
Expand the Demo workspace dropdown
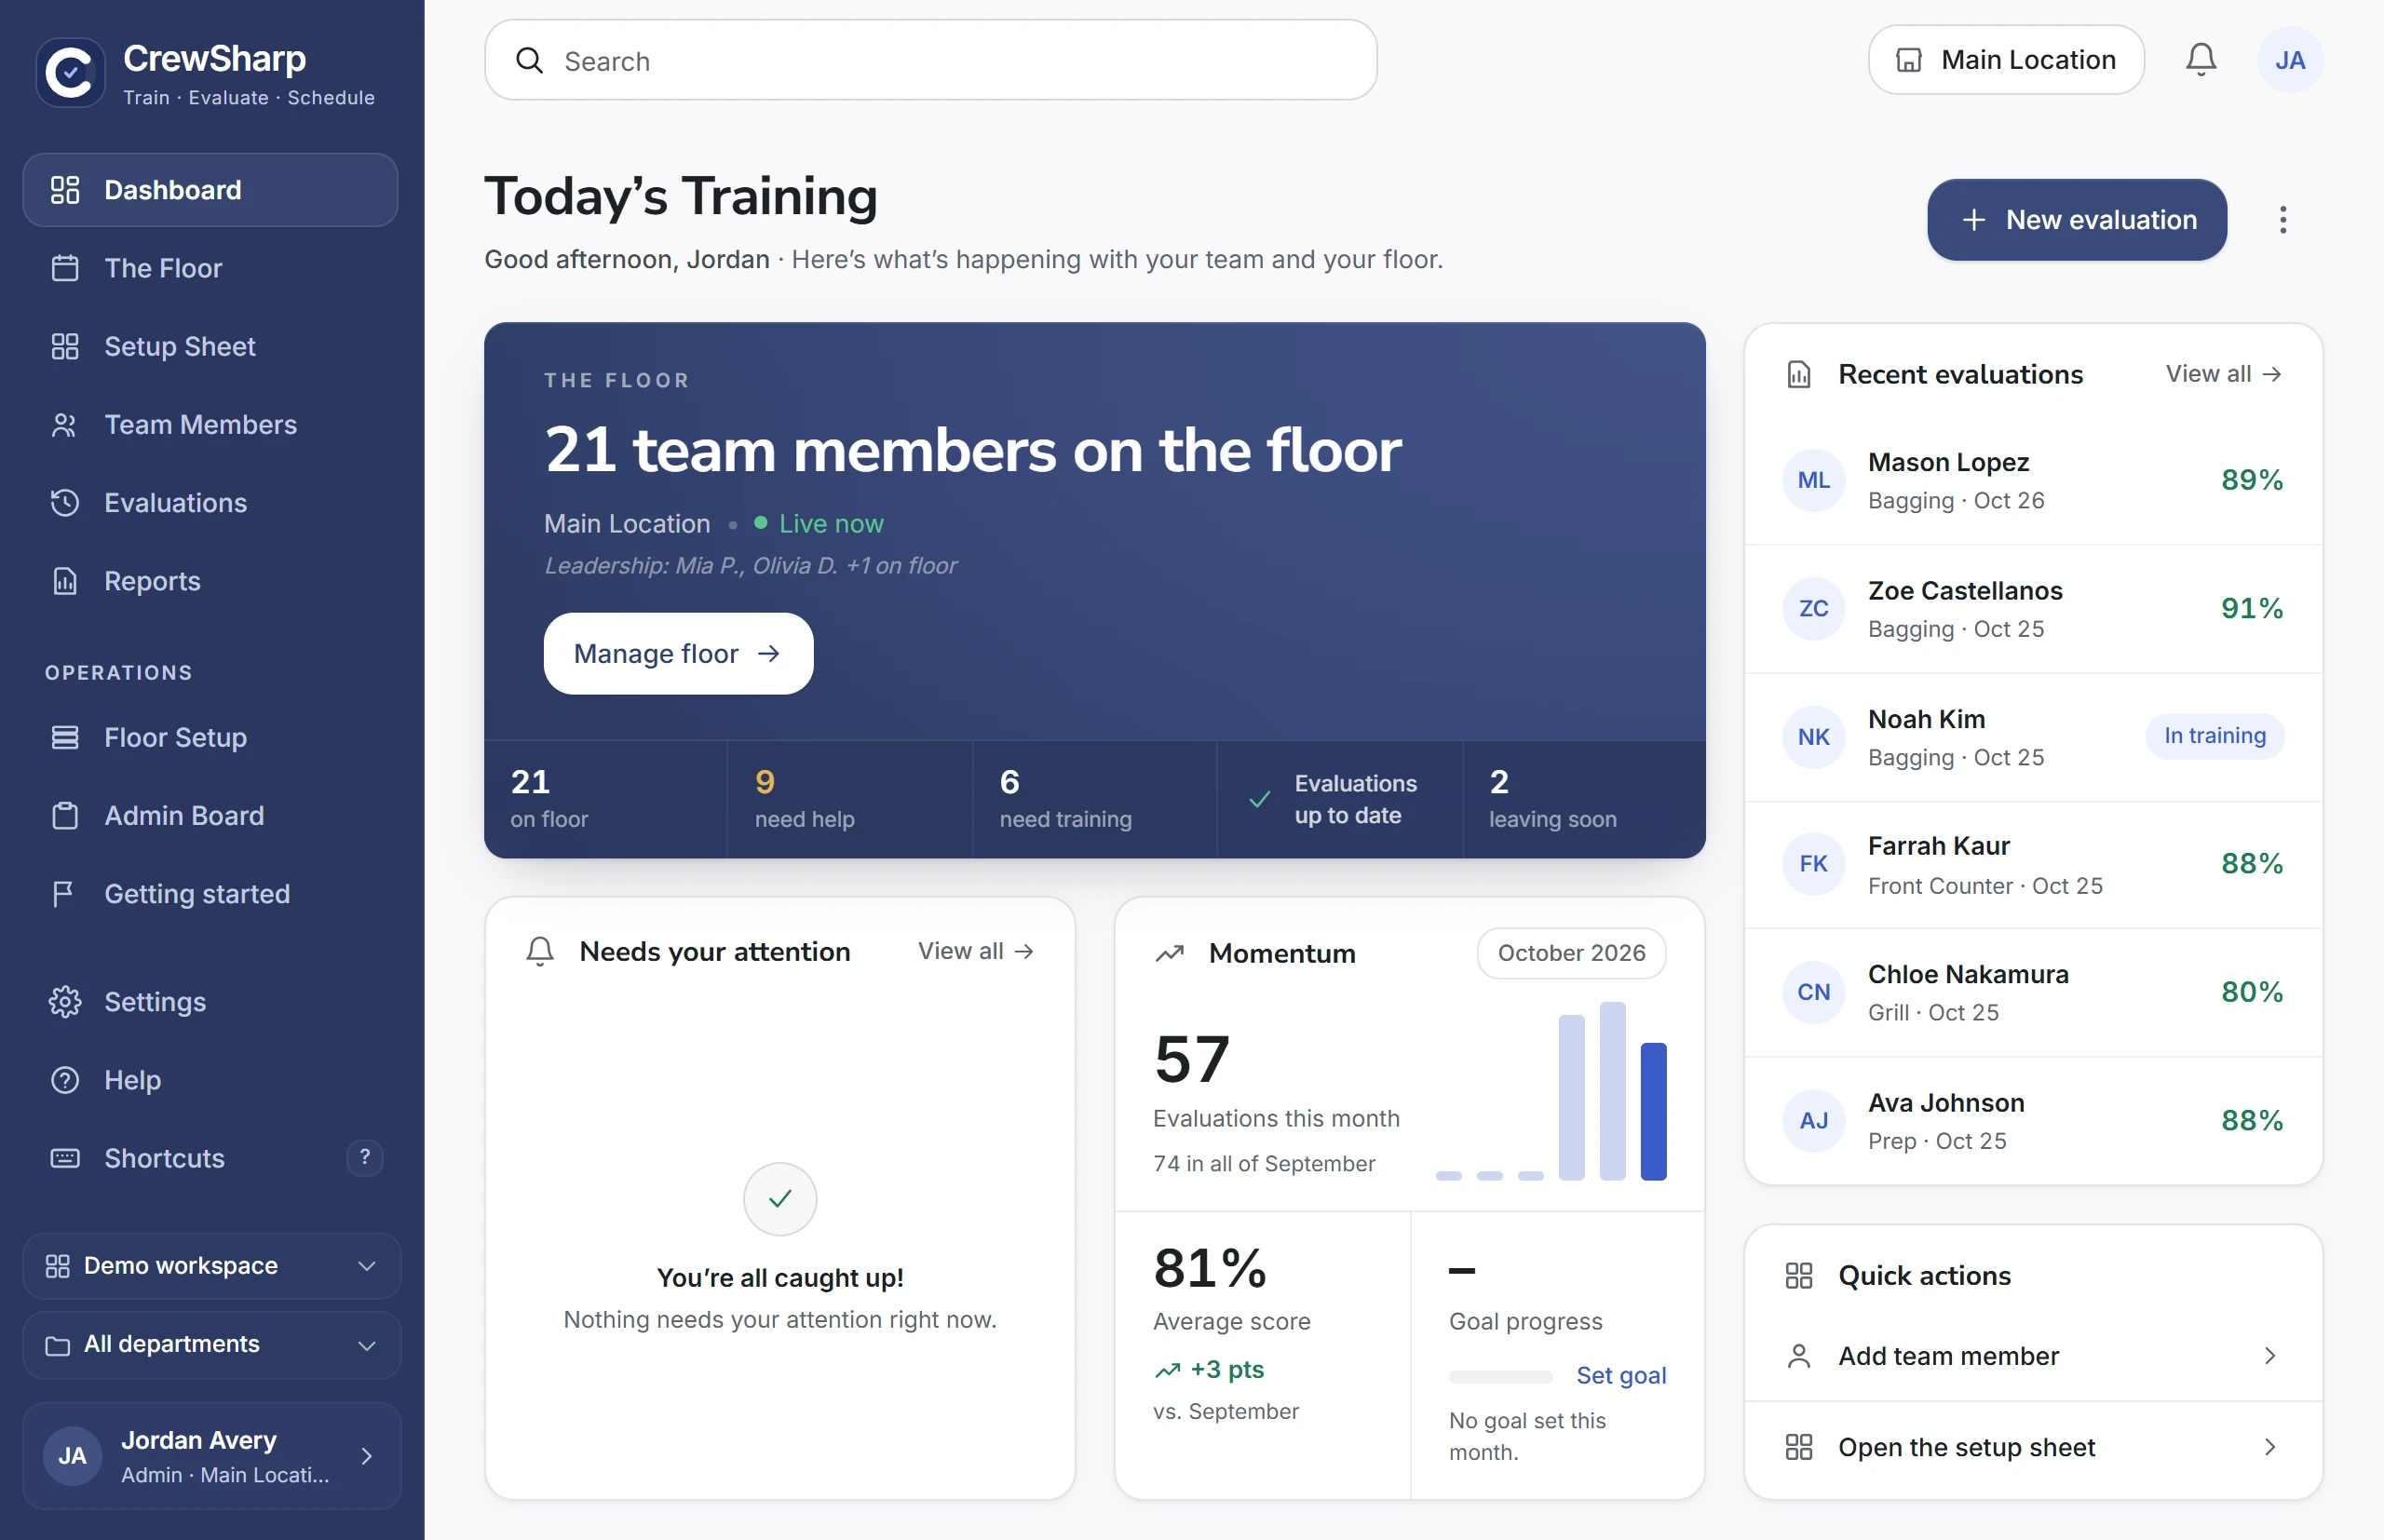tap(211, 1265)
